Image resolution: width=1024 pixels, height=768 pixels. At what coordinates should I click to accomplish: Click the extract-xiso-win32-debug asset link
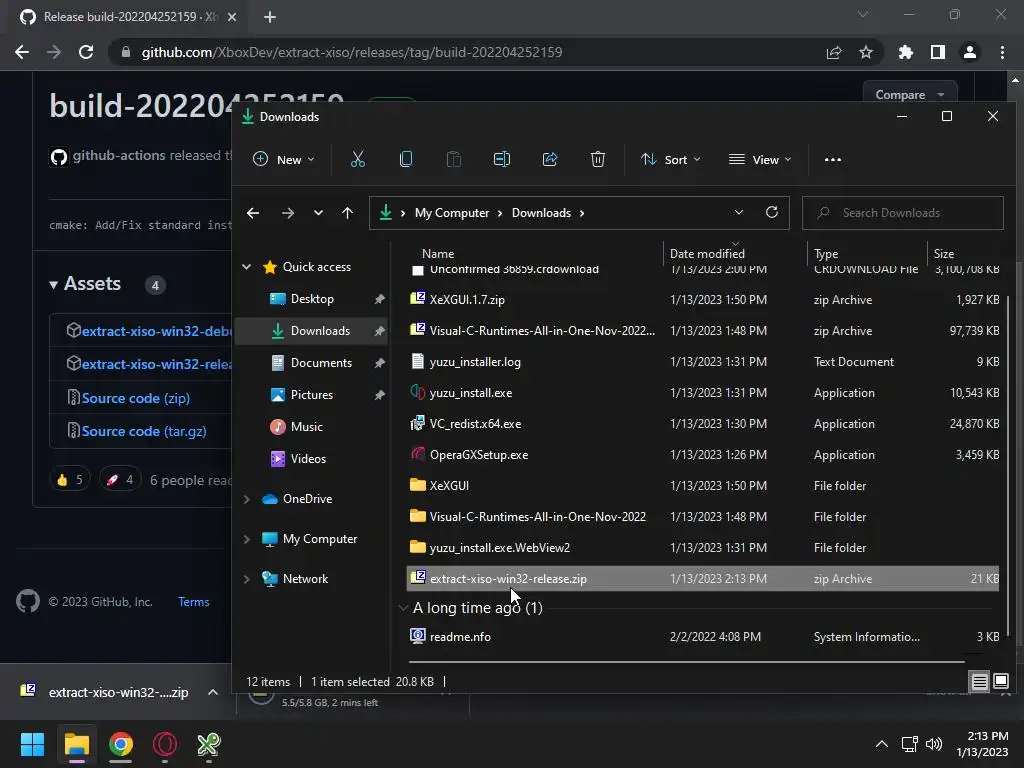pos(156,331)
